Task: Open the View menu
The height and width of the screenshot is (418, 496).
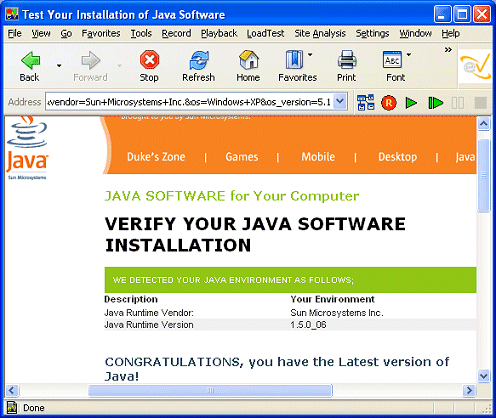Action: [41, 33]
